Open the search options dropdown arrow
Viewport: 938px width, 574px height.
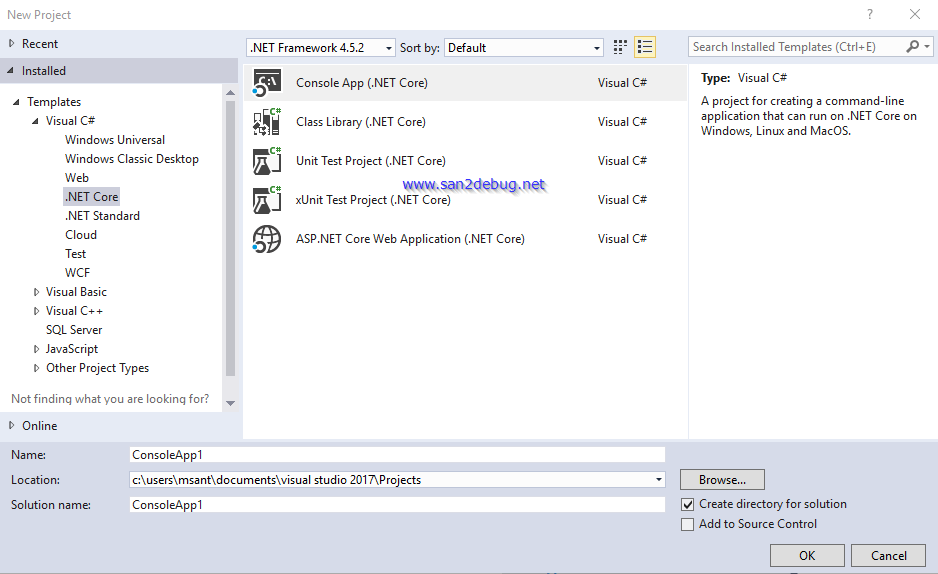[x=927, y=47]
